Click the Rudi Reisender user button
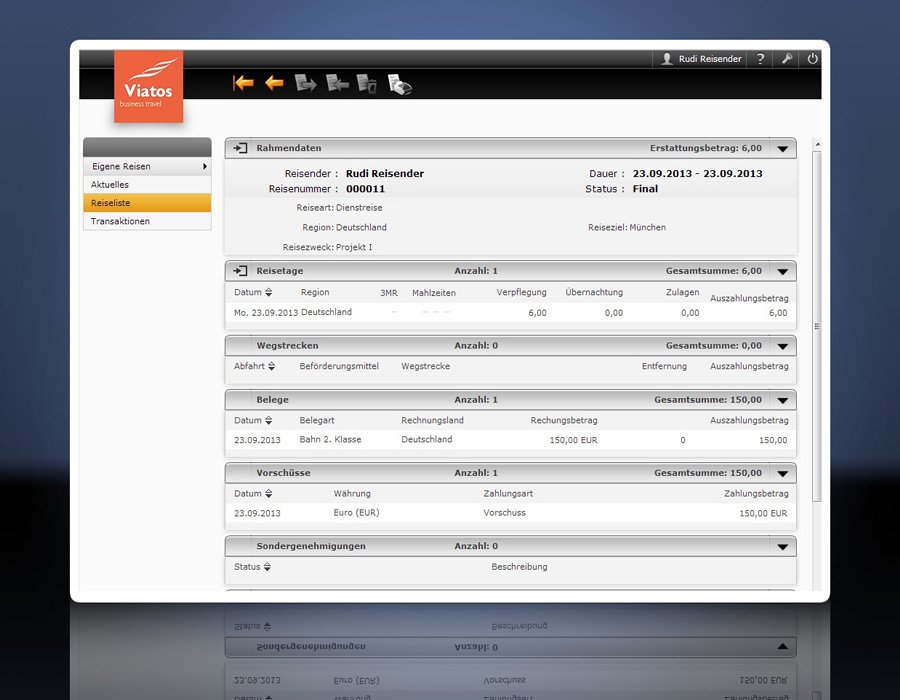The image size is (900, 700). (700, 59)
